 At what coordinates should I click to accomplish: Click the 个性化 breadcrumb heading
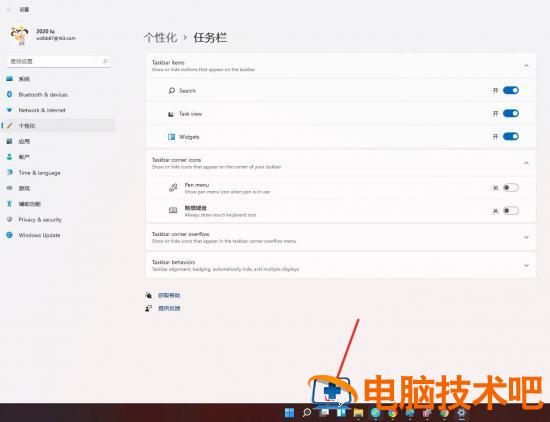pyautogui.click(x=161, y=37)
